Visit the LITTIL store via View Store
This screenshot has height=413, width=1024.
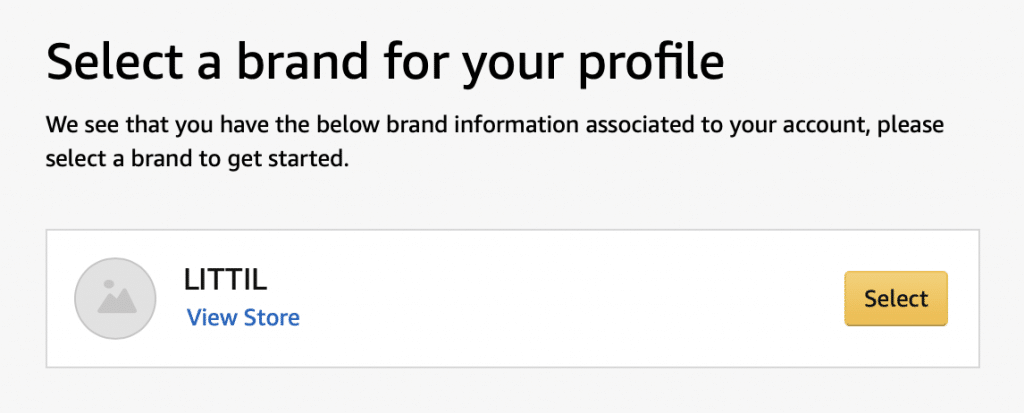pyautogui.click(x=243, y=318)
